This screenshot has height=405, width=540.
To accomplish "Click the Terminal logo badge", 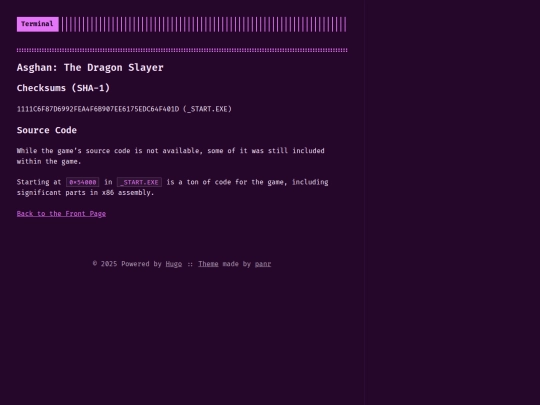I will tap(38, 24).
